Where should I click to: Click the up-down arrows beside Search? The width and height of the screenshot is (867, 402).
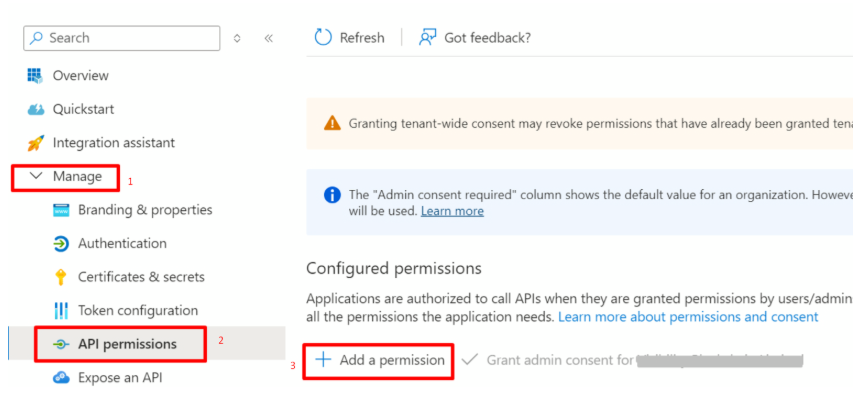tap(237, 38)
